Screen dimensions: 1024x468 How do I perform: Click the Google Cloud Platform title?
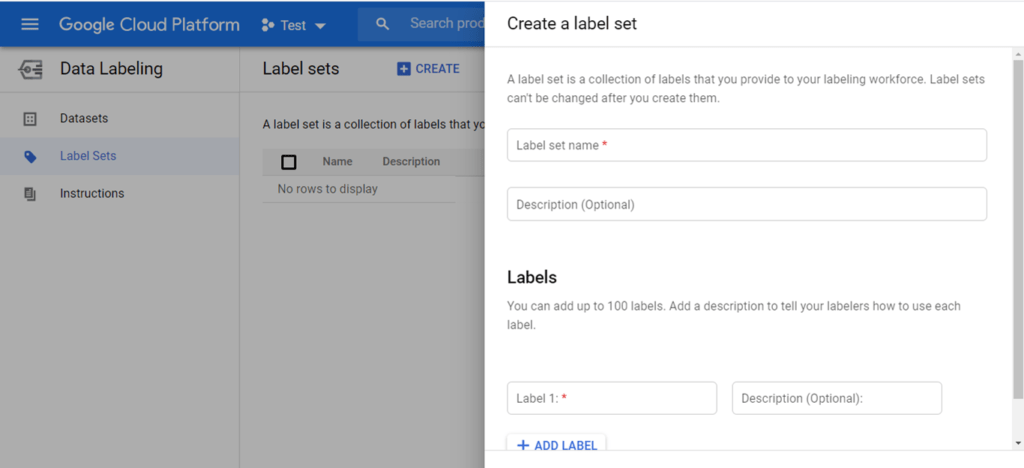pos(149,25)
